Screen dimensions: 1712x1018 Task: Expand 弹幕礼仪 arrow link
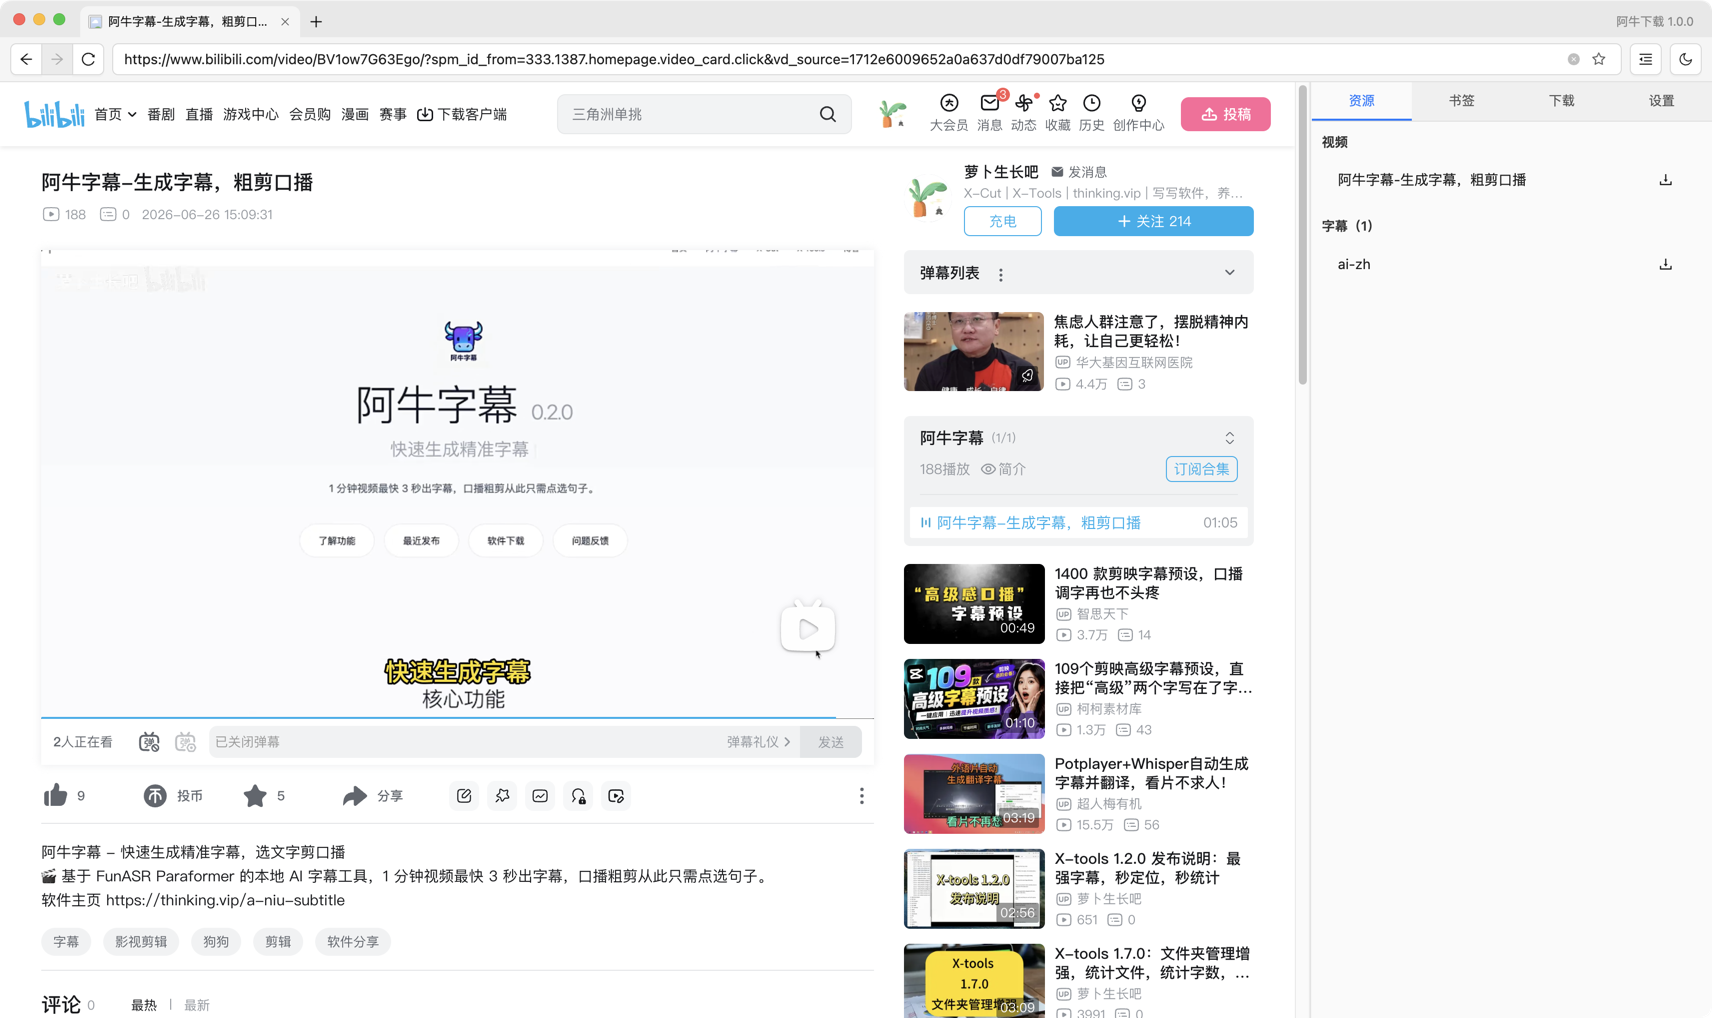click(x=759, y=742)
